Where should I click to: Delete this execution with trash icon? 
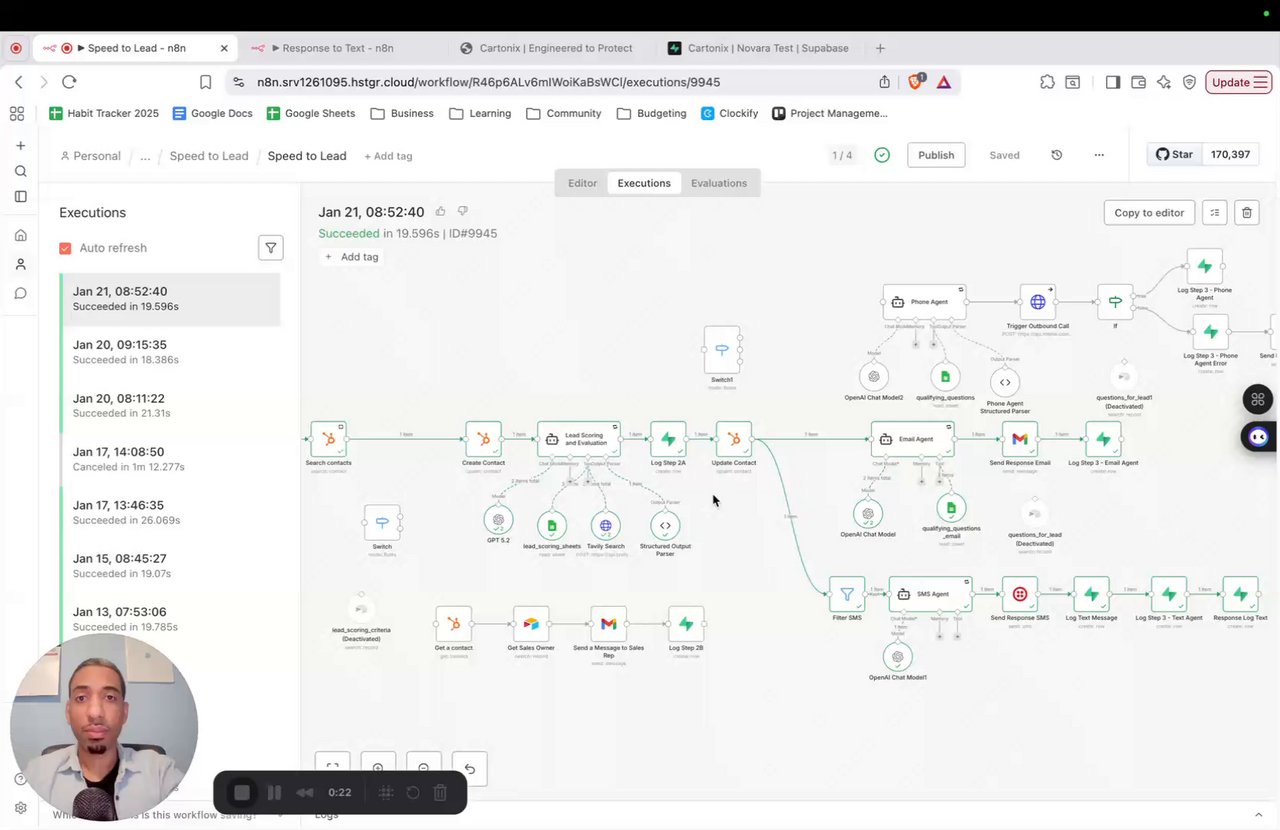[x=1246, y=212]
